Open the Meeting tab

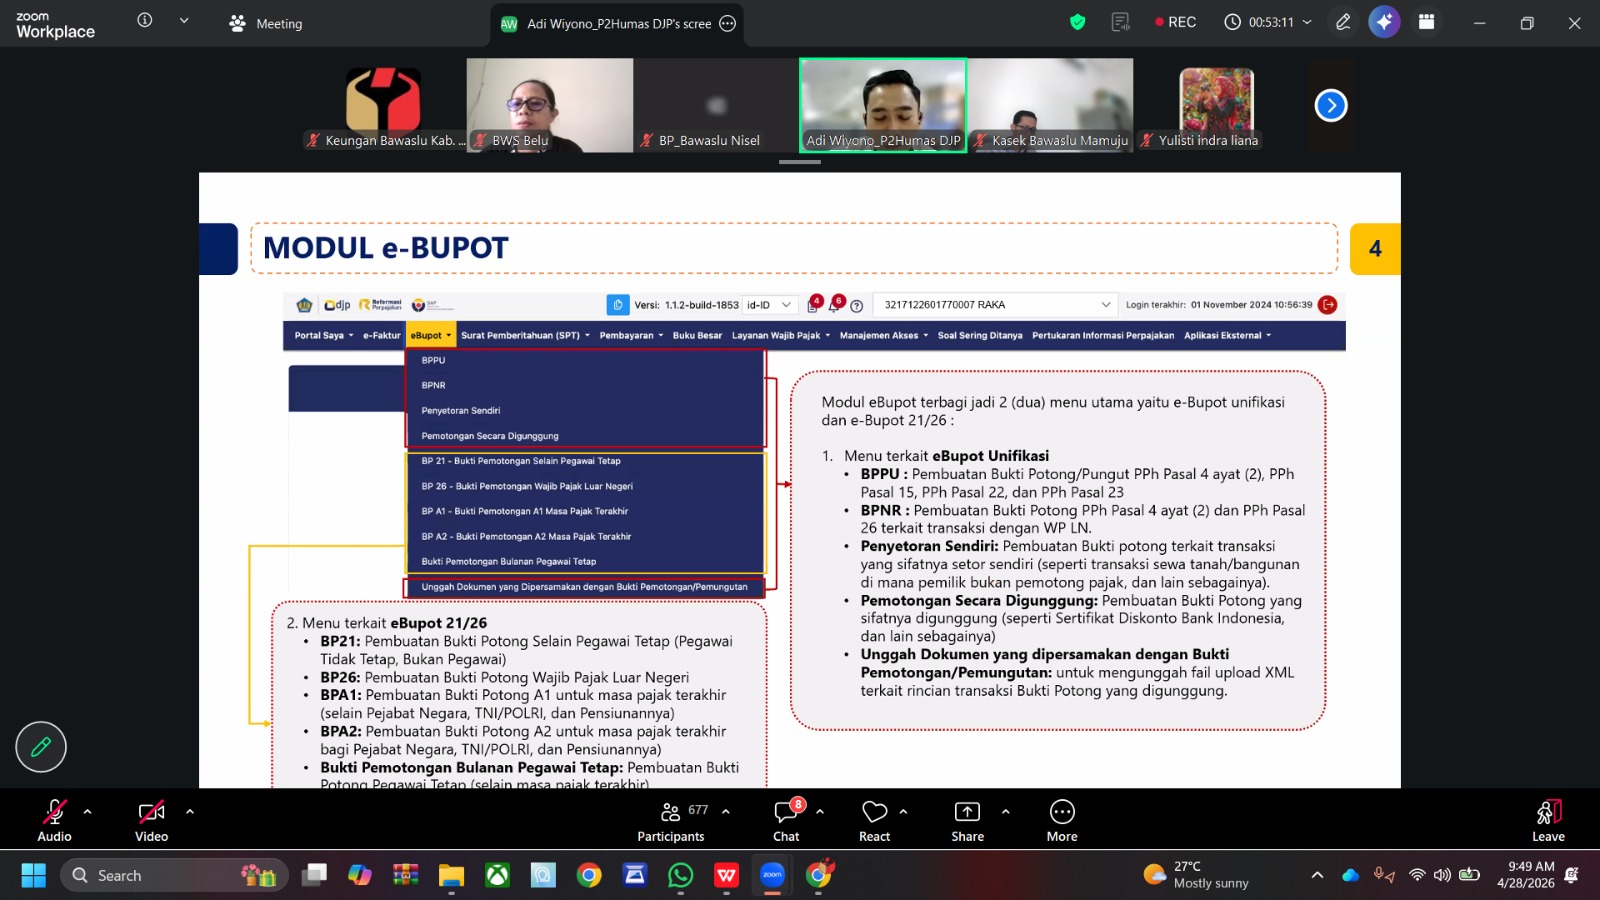266,23
